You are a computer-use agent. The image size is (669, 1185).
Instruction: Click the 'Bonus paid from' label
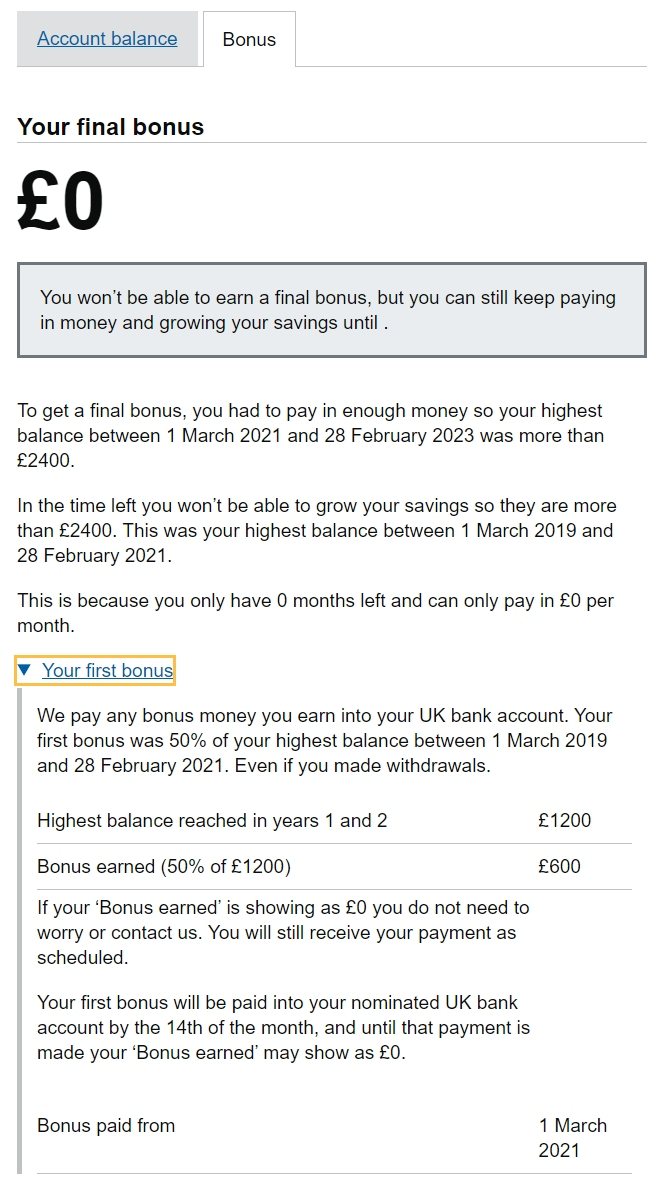(x=106, y=1126)
